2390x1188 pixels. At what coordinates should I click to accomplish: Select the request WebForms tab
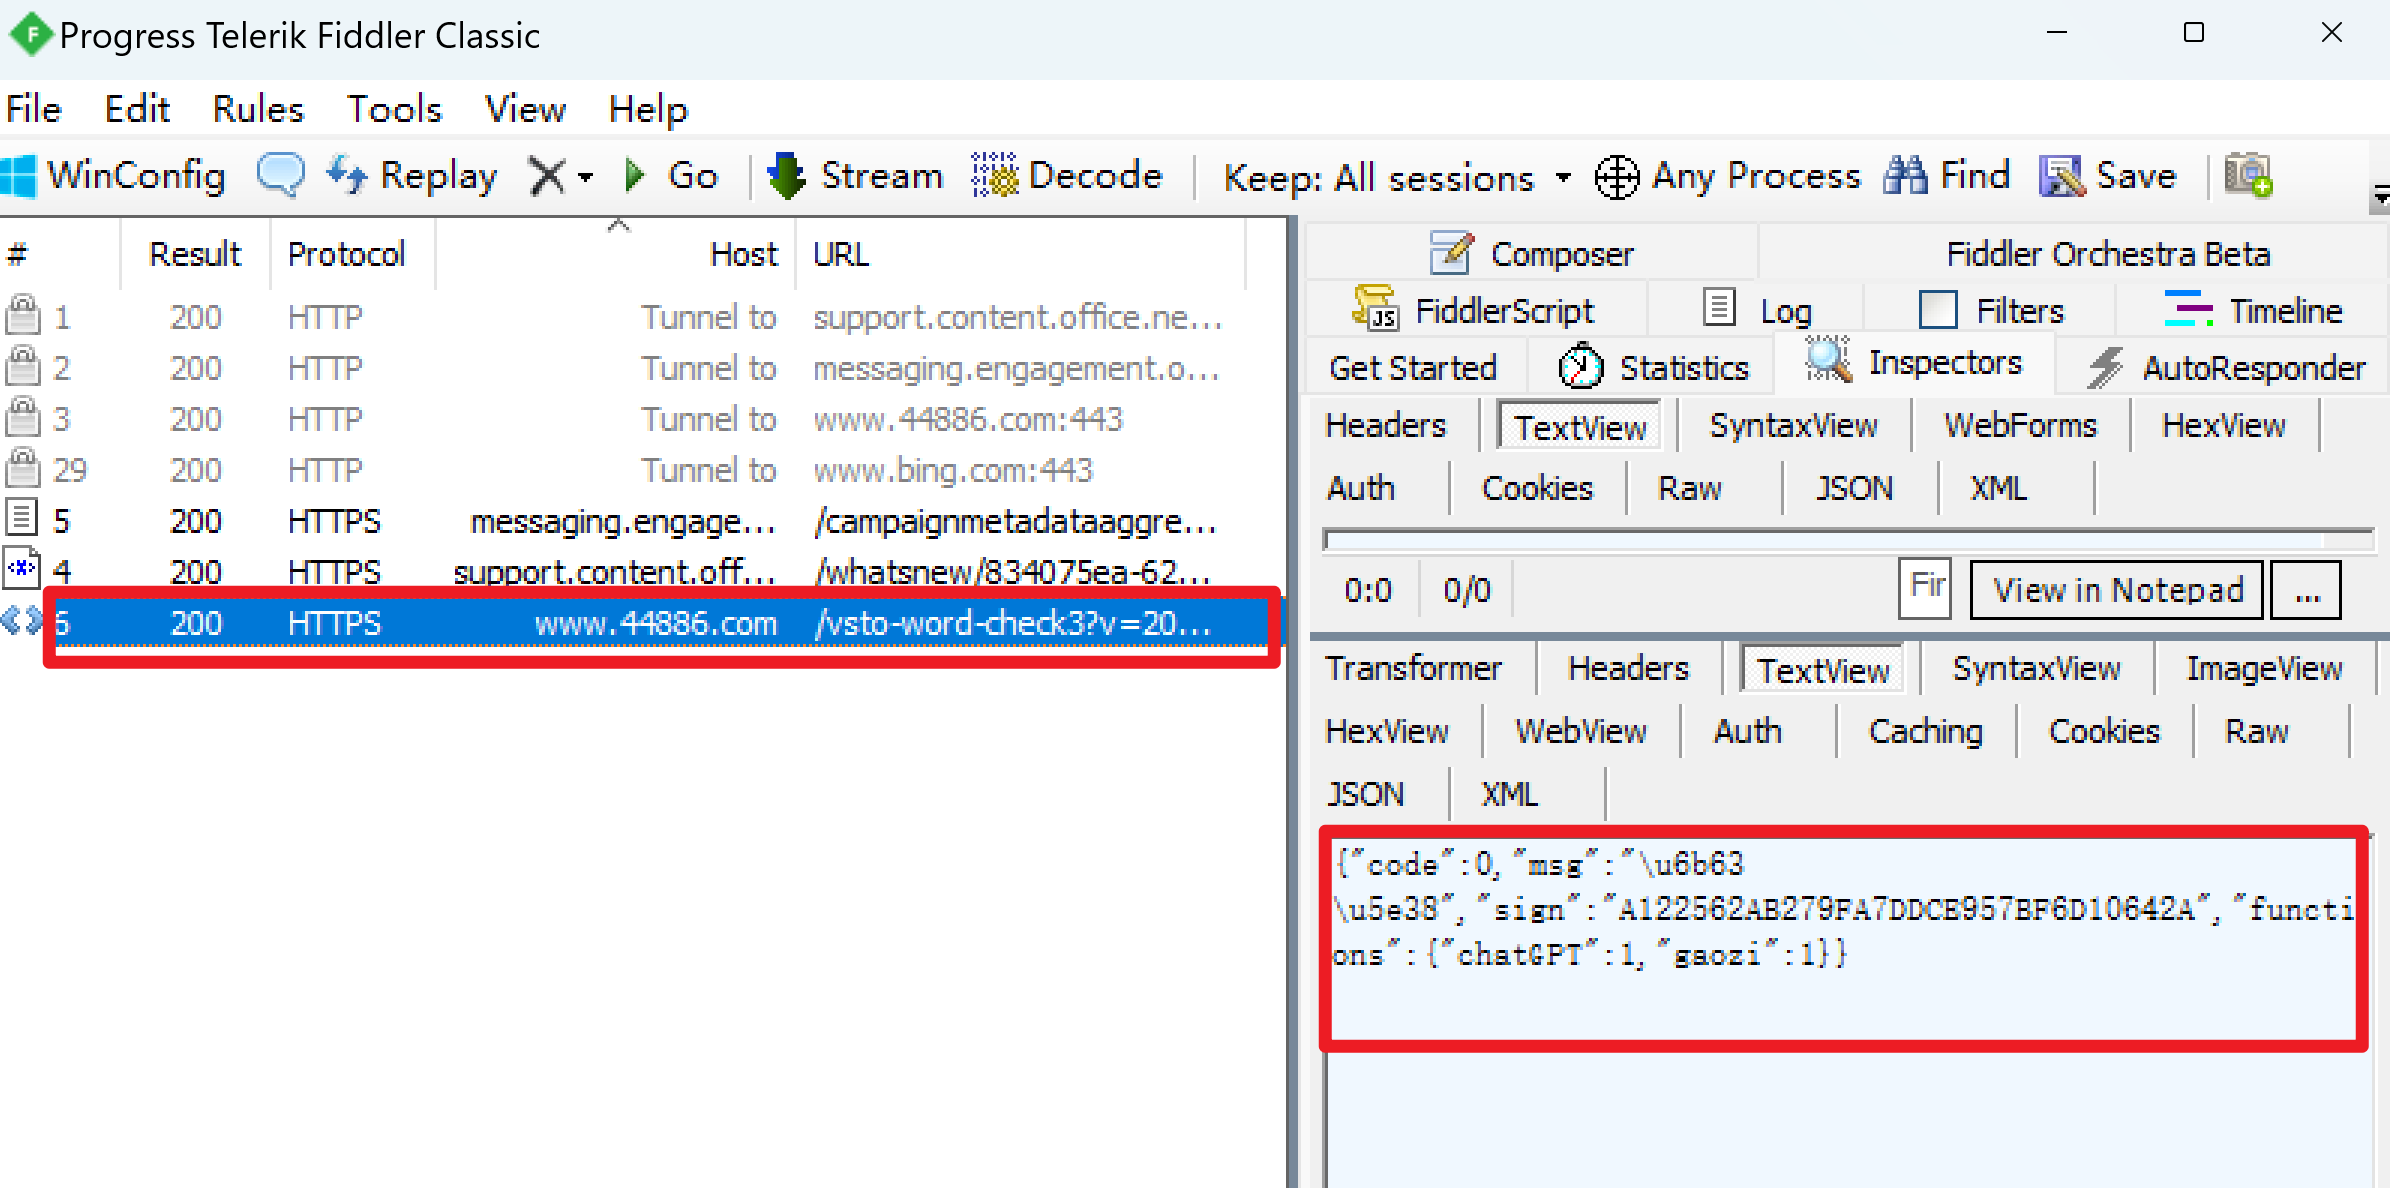[x=2020, y=426]
